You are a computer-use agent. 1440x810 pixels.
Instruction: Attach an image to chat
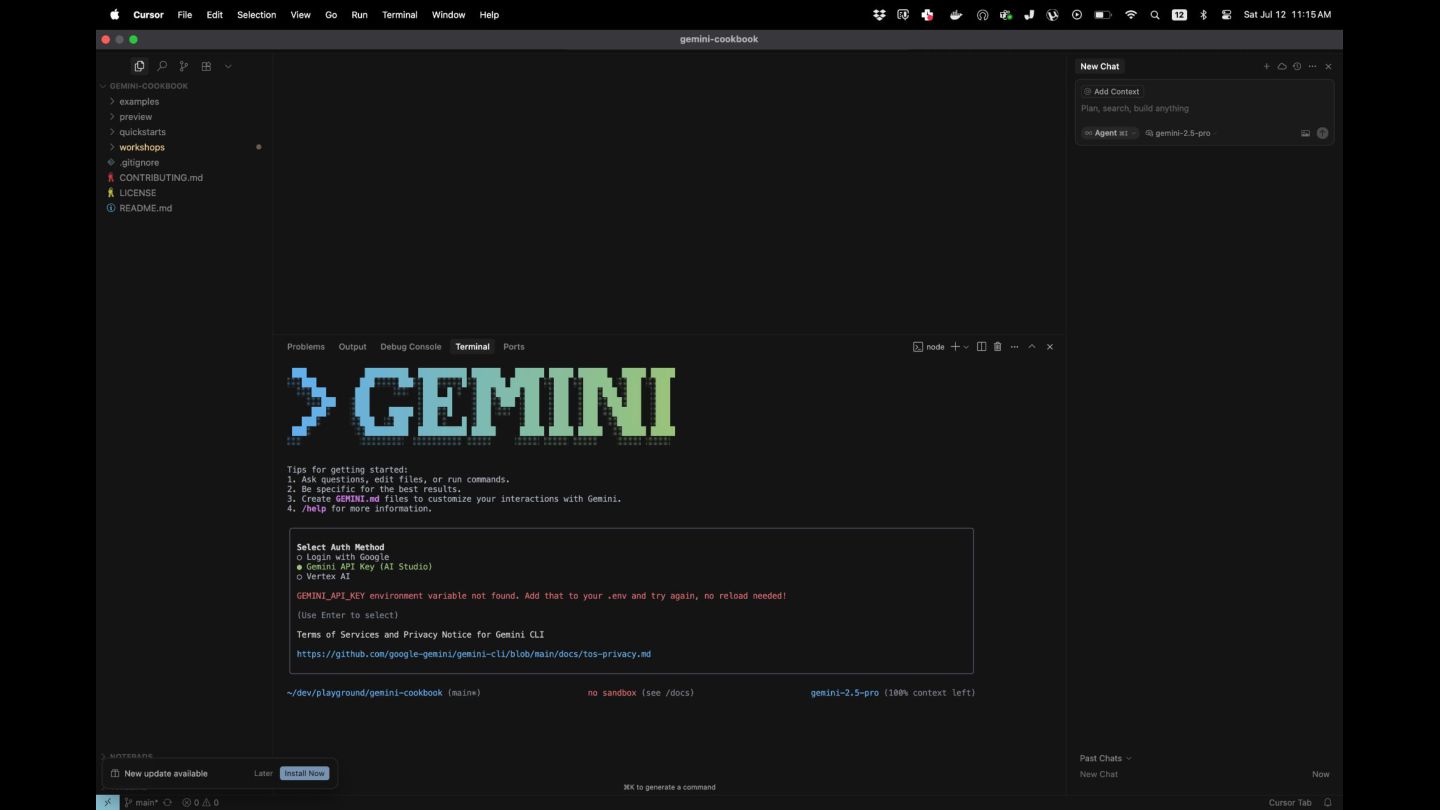tap(1305, 133)
